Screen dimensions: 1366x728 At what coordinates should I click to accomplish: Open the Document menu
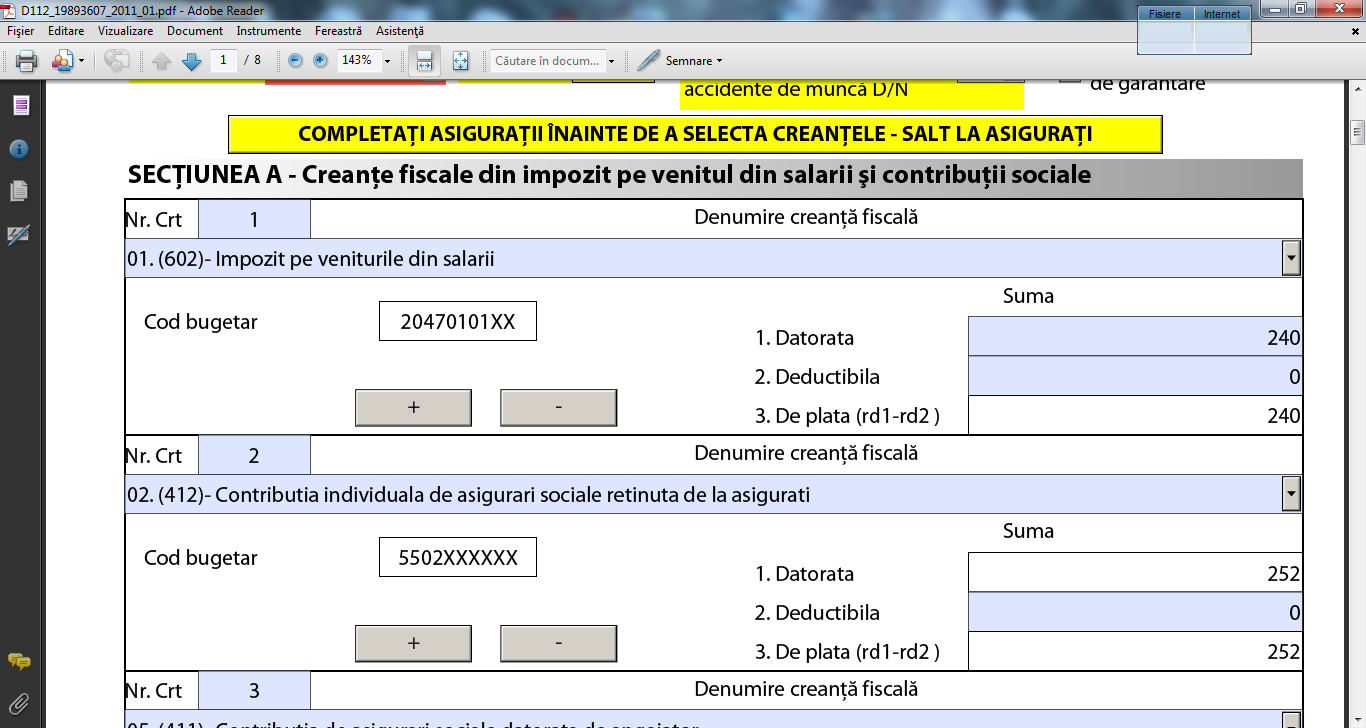tap(195, 31)
